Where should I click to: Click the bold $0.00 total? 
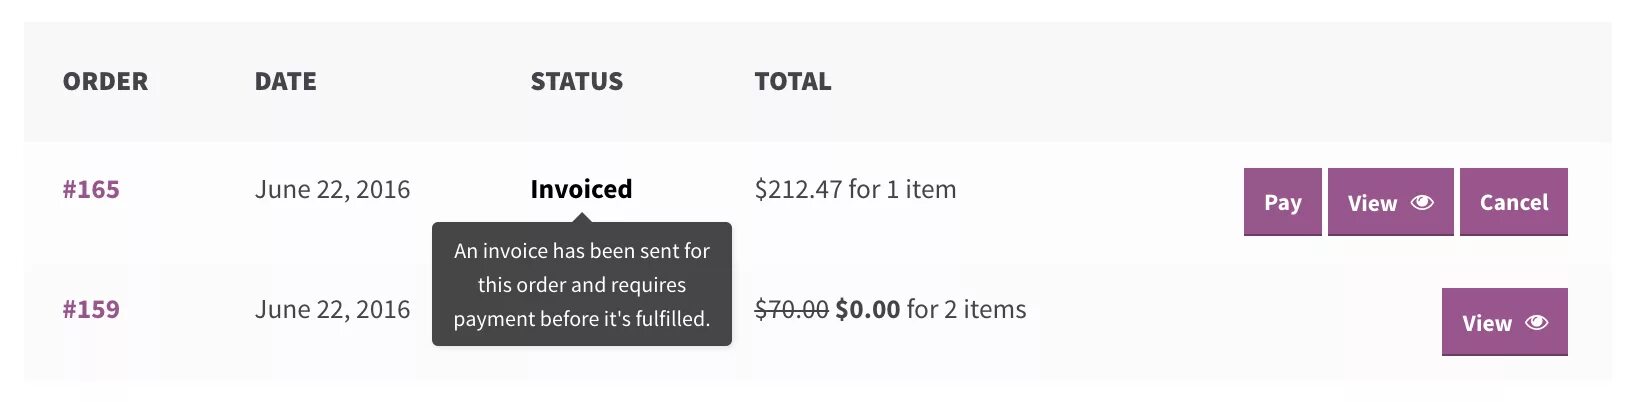(x=867, y=309)
